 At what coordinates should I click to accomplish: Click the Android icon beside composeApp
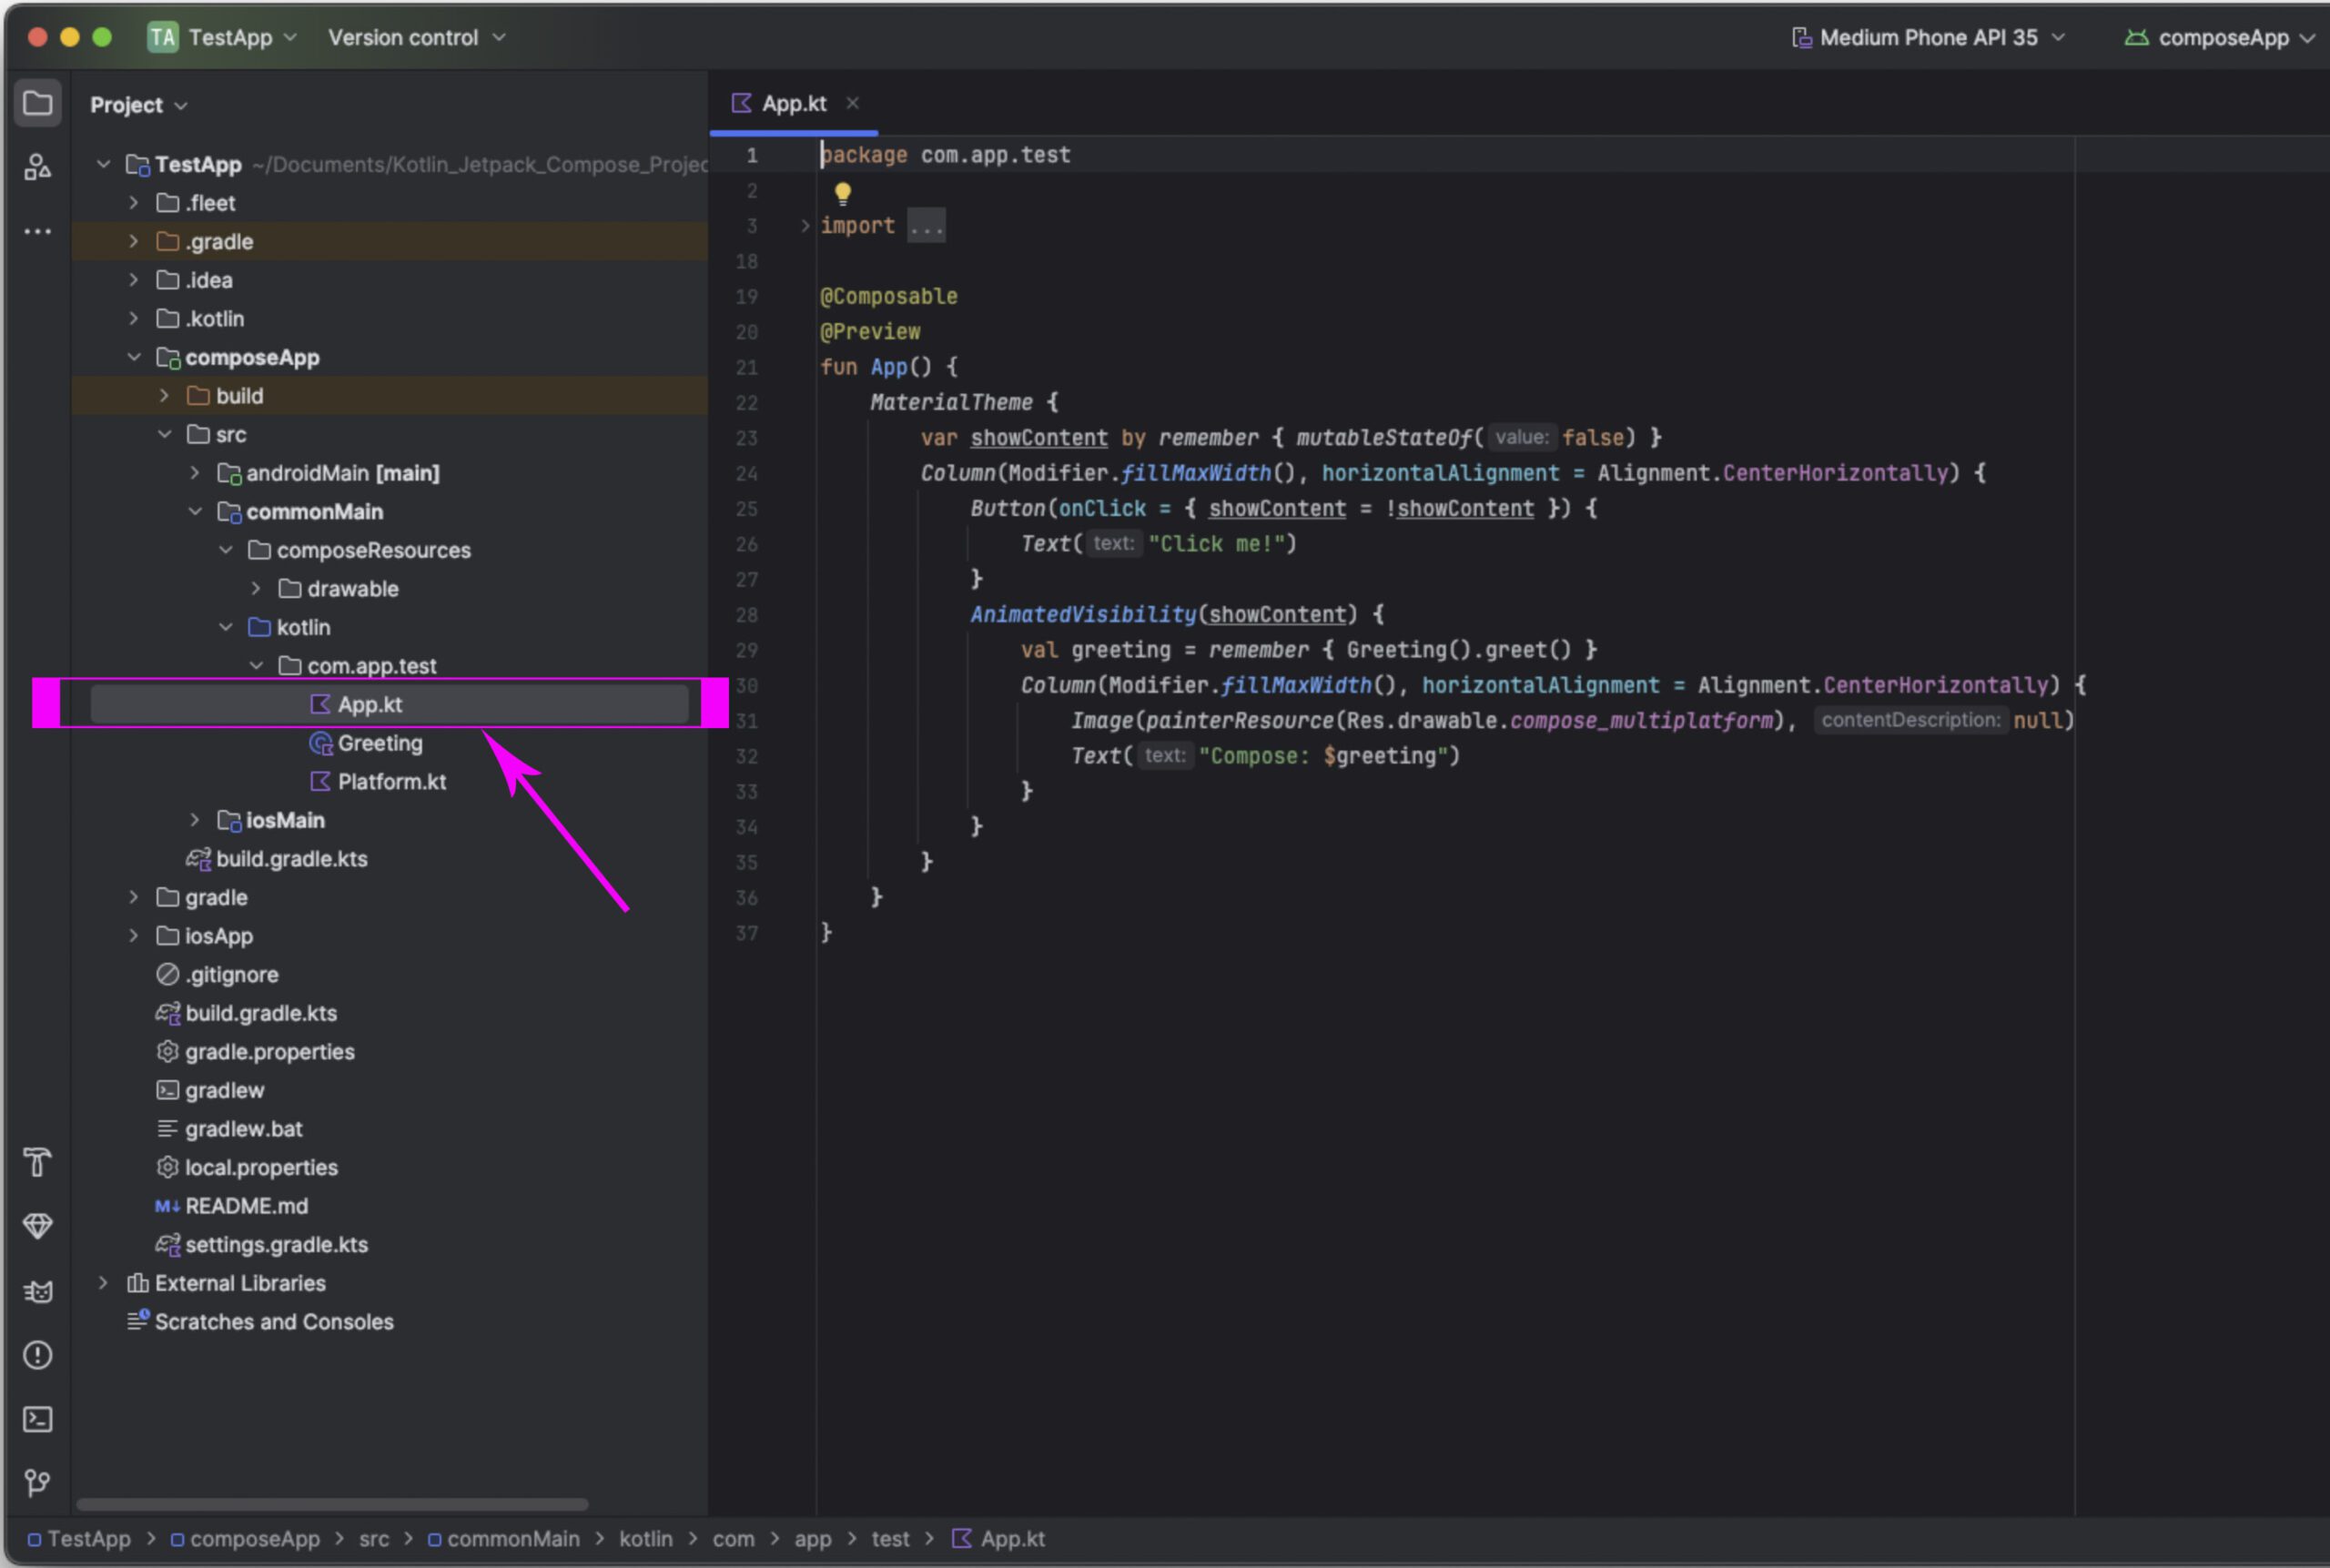(2136, 38)
